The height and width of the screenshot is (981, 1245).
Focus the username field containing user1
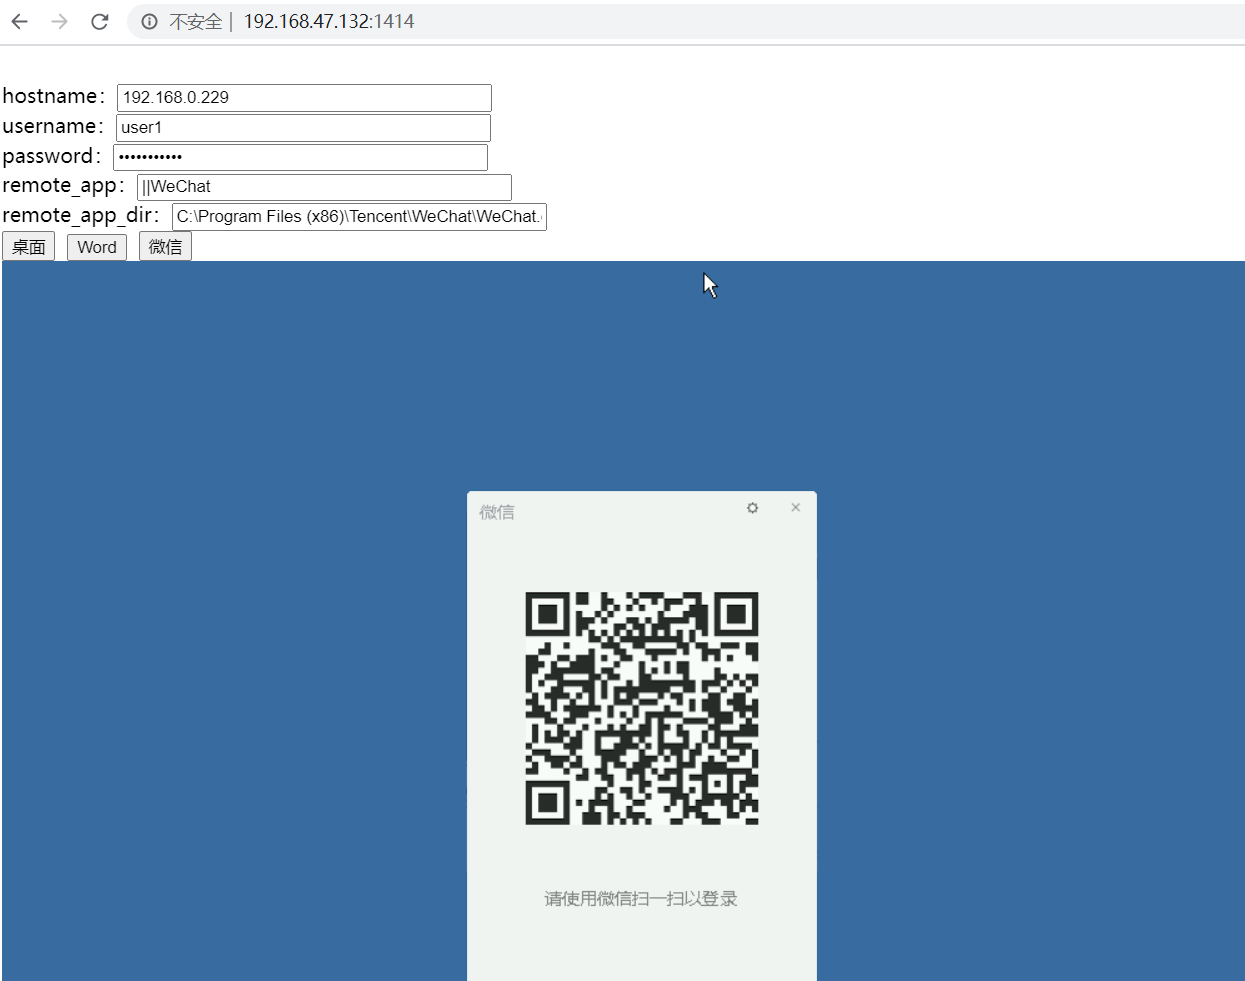click(303, 128)
